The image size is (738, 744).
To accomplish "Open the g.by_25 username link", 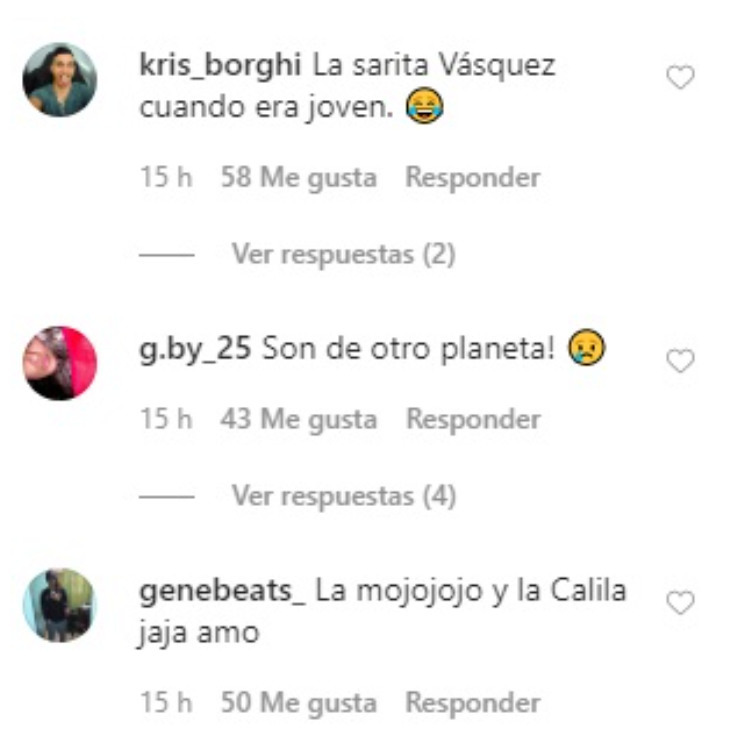I will (195, 350).
